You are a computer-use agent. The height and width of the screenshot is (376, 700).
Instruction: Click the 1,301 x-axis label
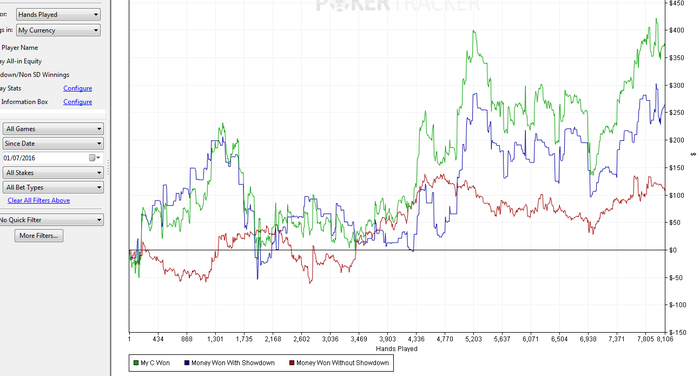[x=215, y=339]
